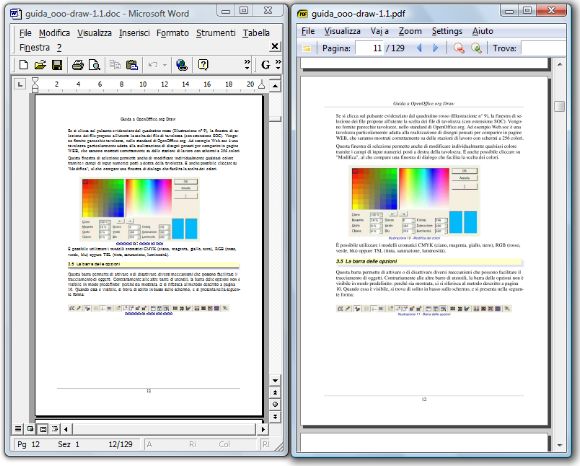Click the globe hyperlink icon in Word toolbar
Viewport: 580px width, 466px height.
182,65
